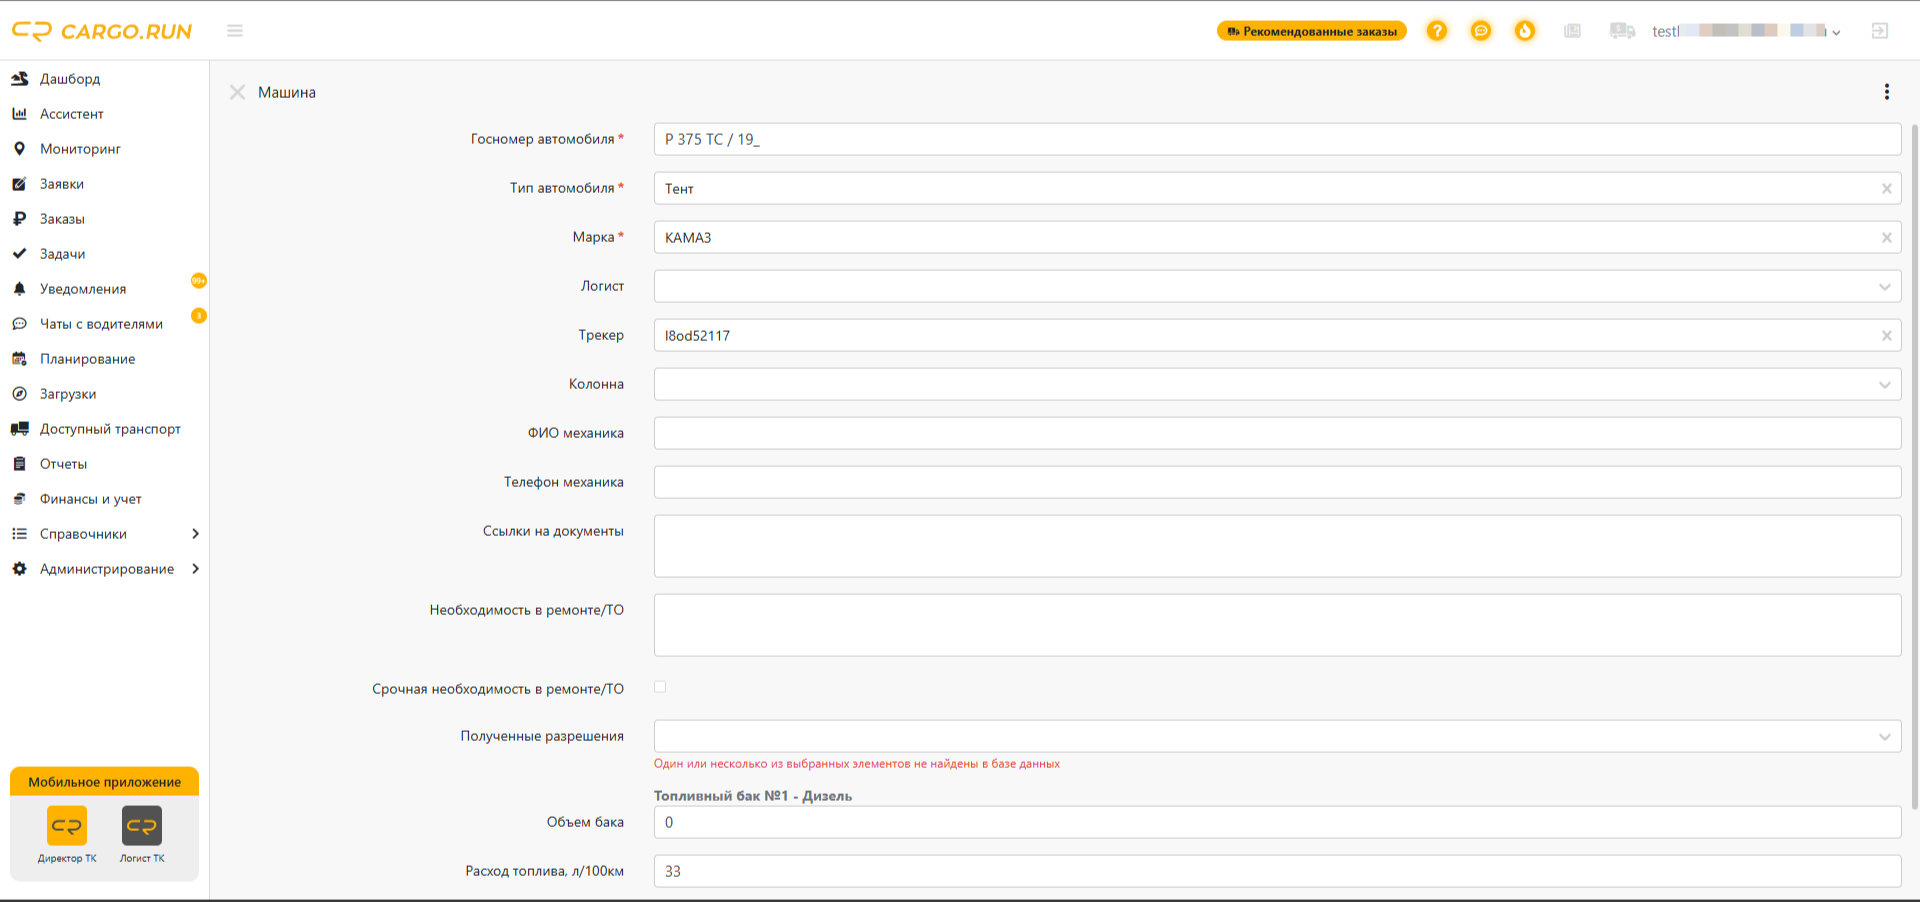Focus the Телефон механика field
The image size is (1920, 902).
click(x=1278, y=482)
